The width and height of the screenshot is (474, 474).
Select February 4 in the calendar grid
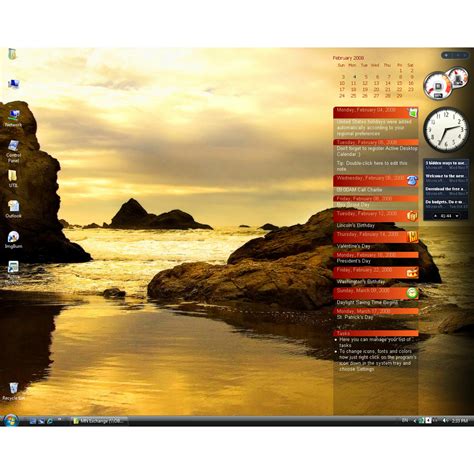tap(354, 77)
